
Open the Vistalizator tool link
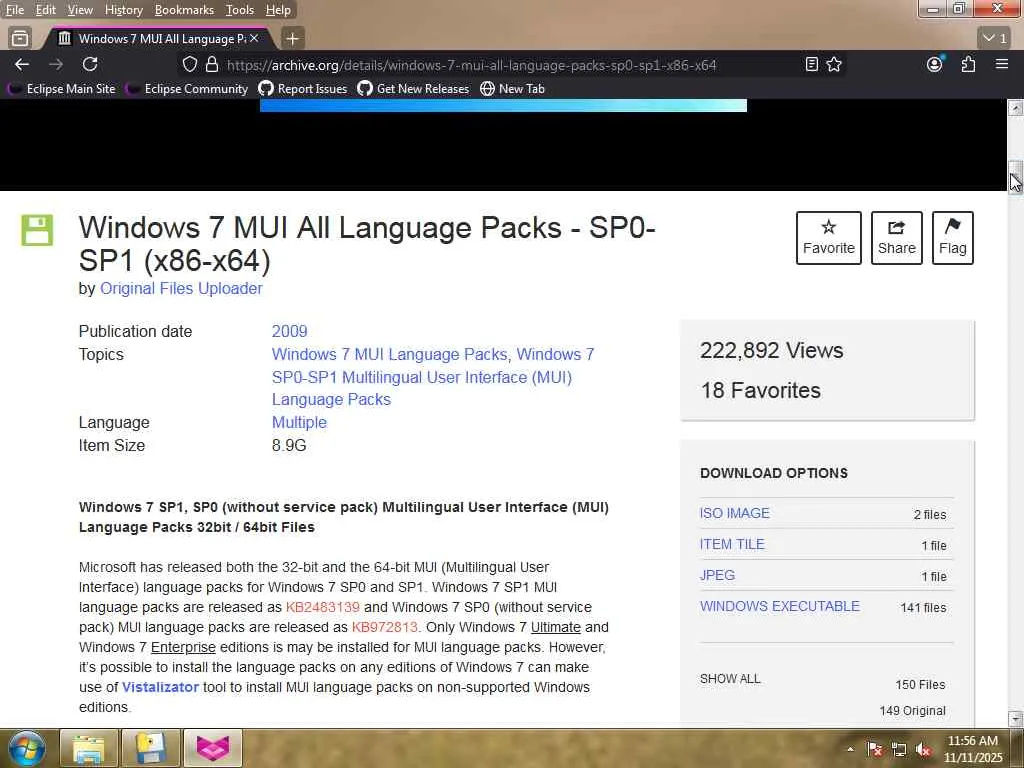tap(160, 687)
